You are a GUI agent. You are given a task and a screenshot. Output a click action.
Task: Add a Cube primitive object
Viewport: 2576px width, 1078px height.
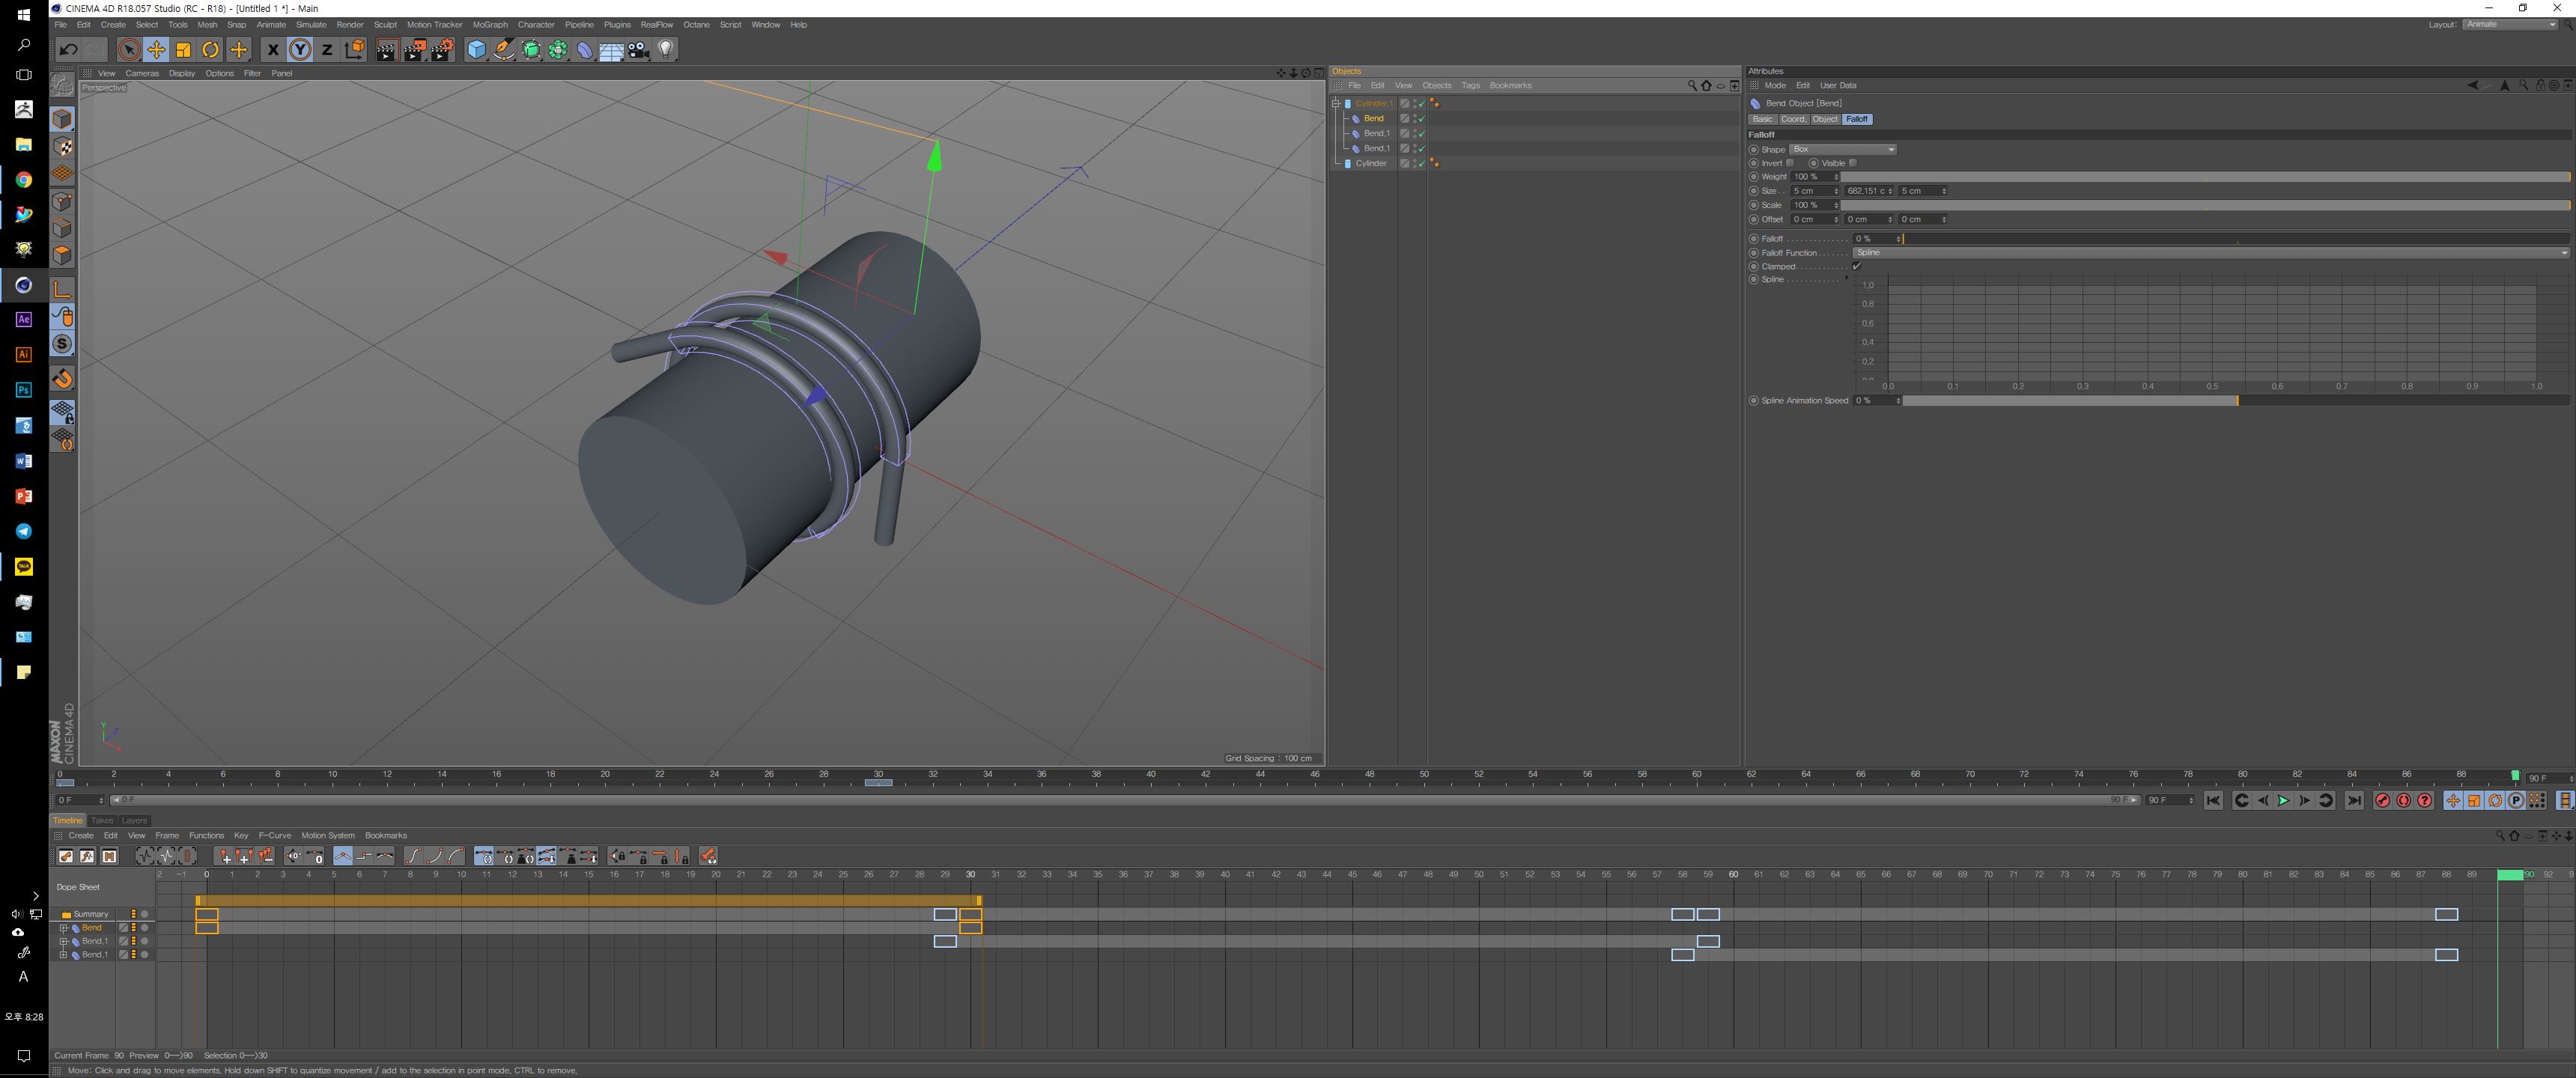(x=477, y=50)
